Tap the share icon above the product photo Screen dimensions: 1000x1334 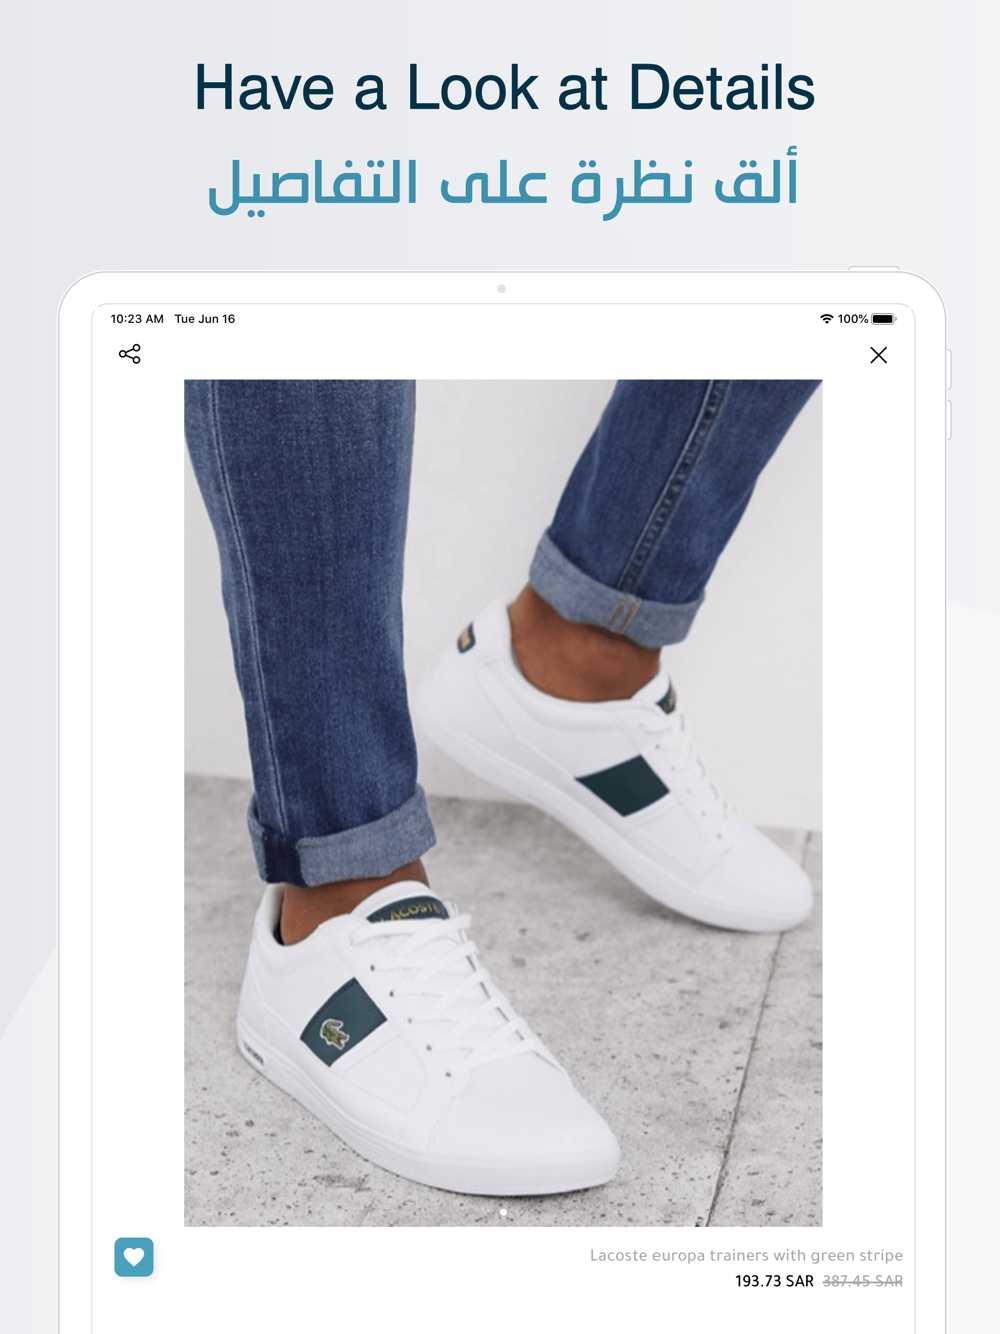click(130, 354)
